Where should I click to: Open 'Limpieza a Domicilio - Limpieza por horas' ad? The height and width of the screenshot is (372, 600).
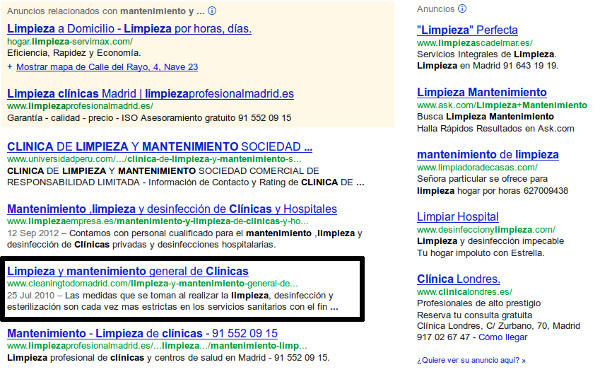click(x=129, y=29)
